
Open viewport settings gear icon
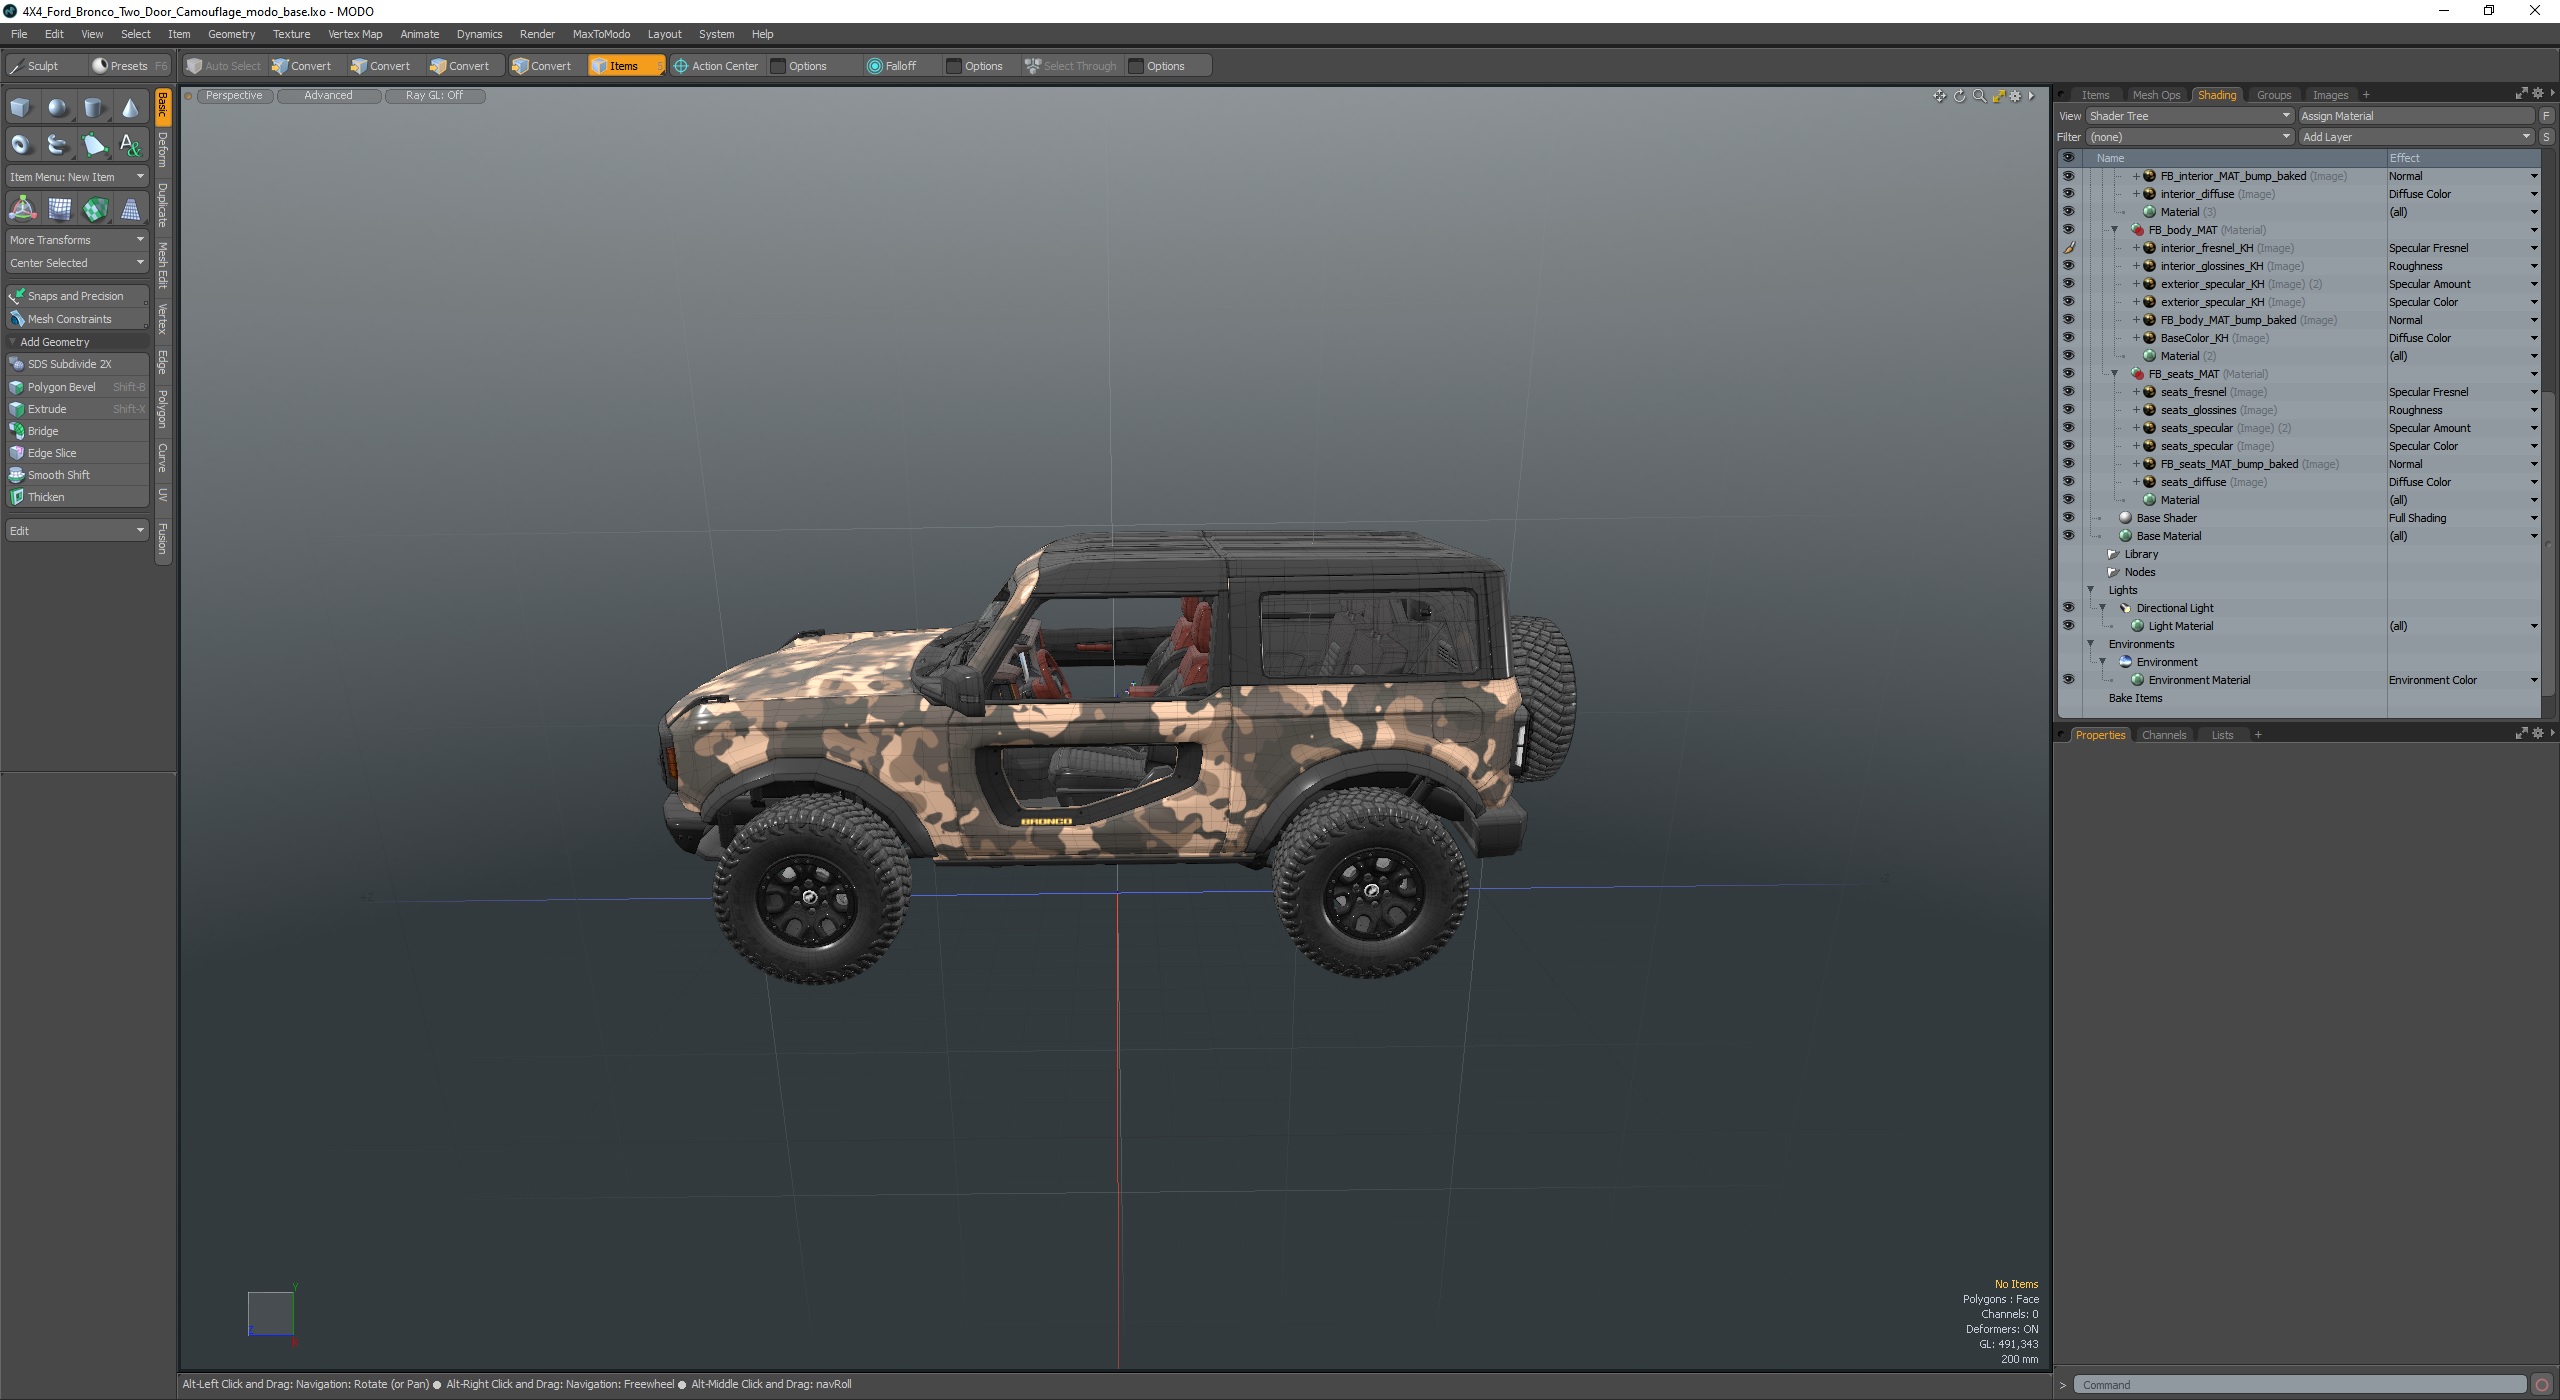2015,96
